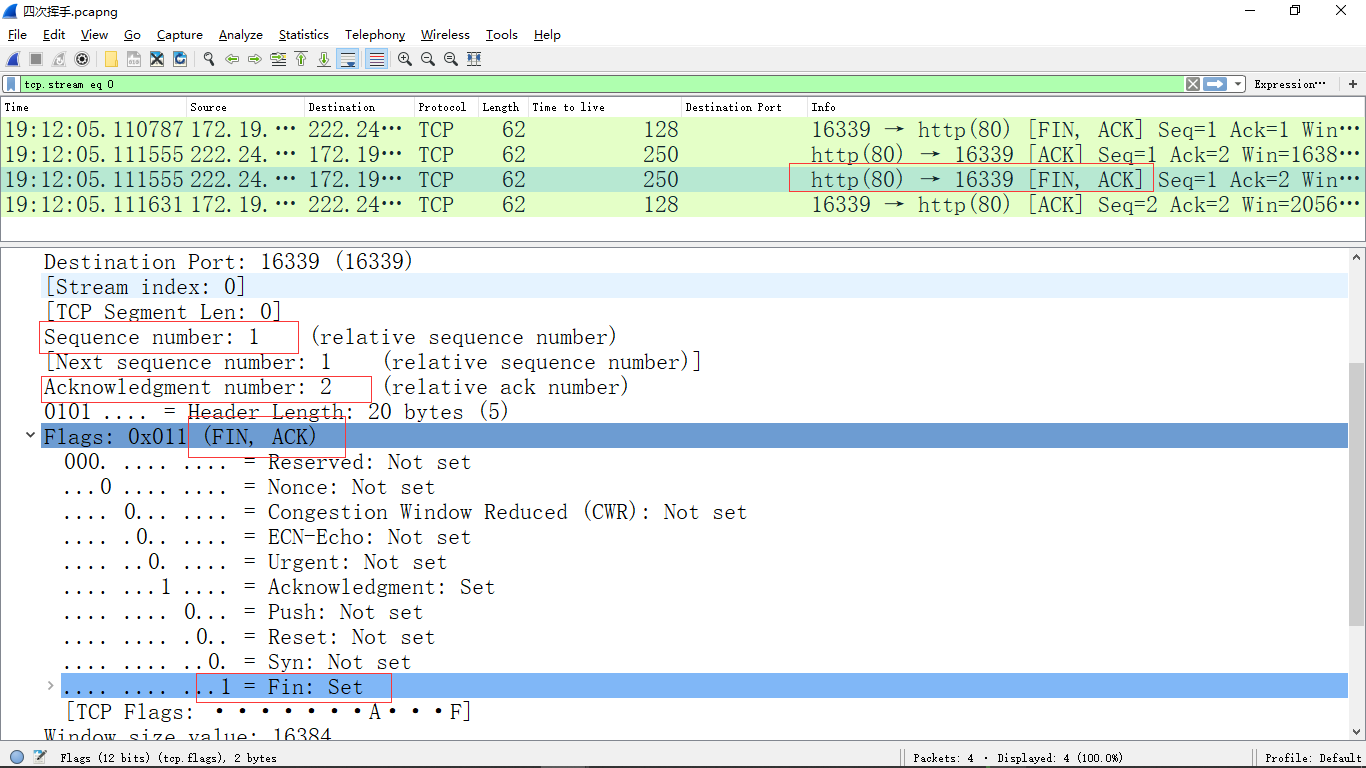The height and width of the screenshot is (768, 1366).
Task: Zoom out the main window text
Action: point(428,59)
